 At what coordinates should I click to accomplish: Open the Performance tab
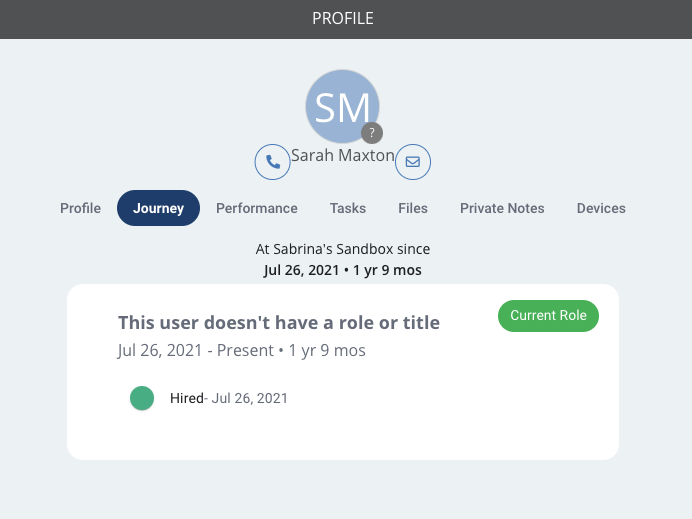(257, 208)
